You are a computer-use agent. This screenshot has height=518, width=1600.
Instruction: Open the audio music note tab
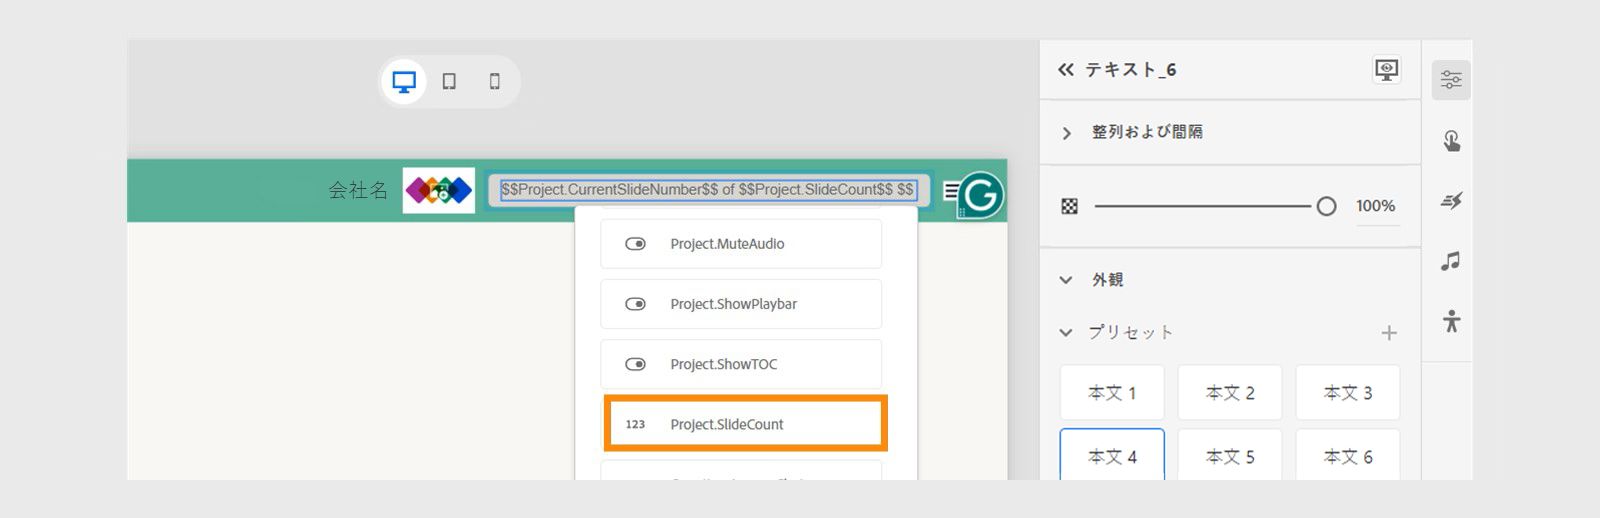pyautogui.click(x=1451, y=261)
